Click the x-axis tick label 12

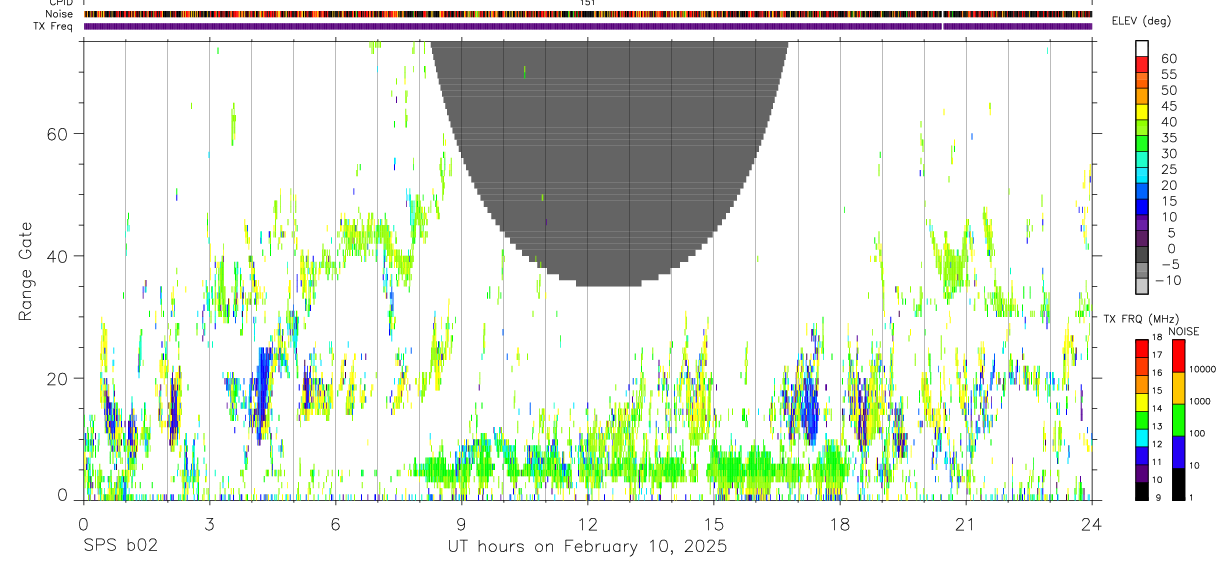588,524
